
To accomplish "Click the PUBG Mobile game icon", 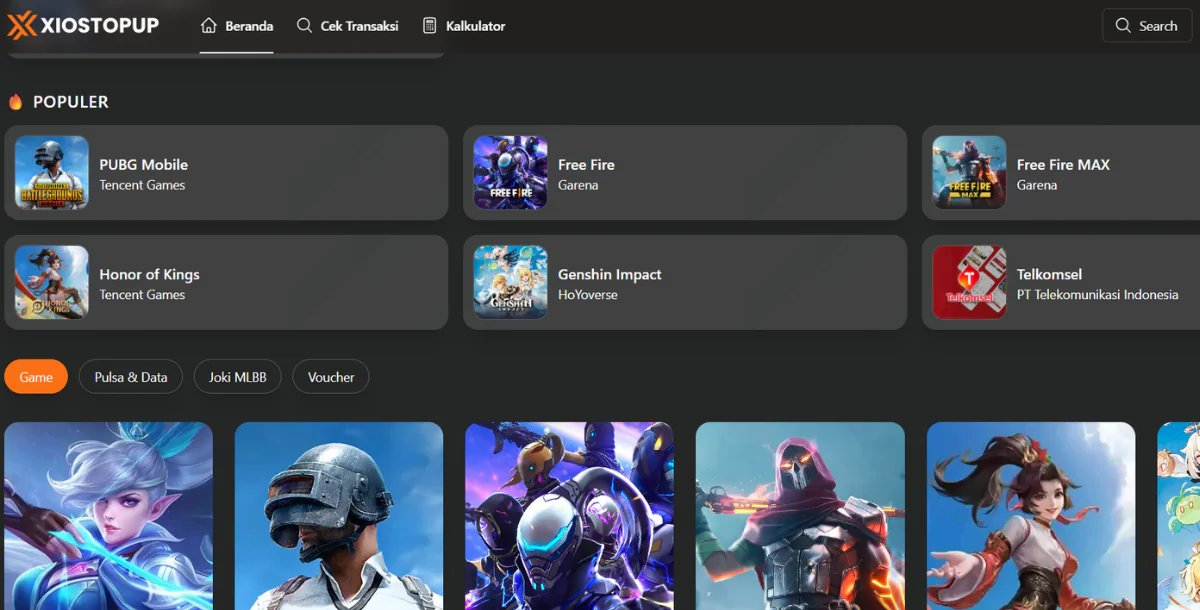I will coord(52,173).
